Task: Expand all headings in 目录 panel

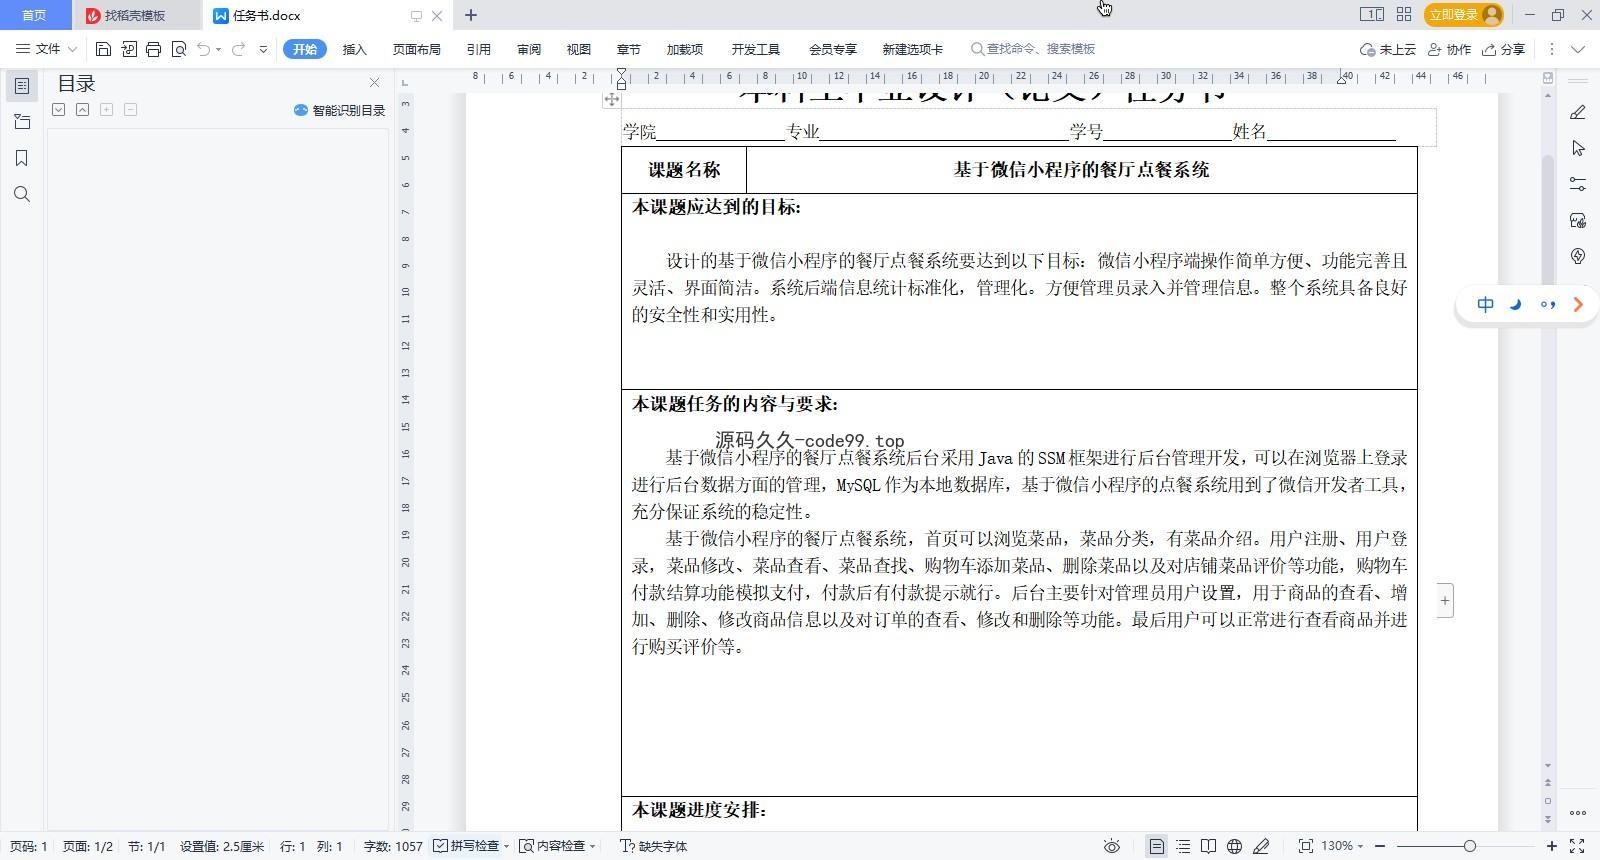Action: (x=59, y=109)
